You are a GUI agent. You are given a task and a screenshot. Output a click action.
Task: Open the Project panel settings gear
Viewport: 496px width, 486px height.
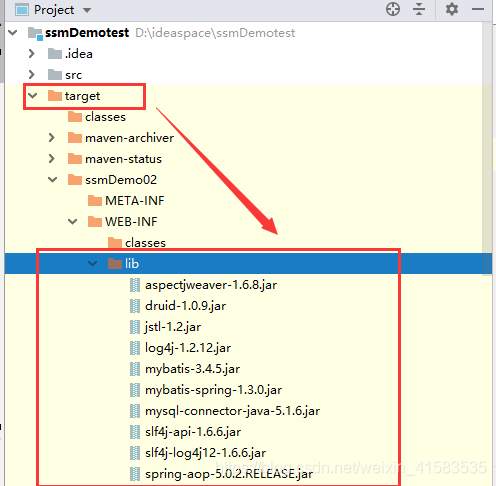point(452,9)
